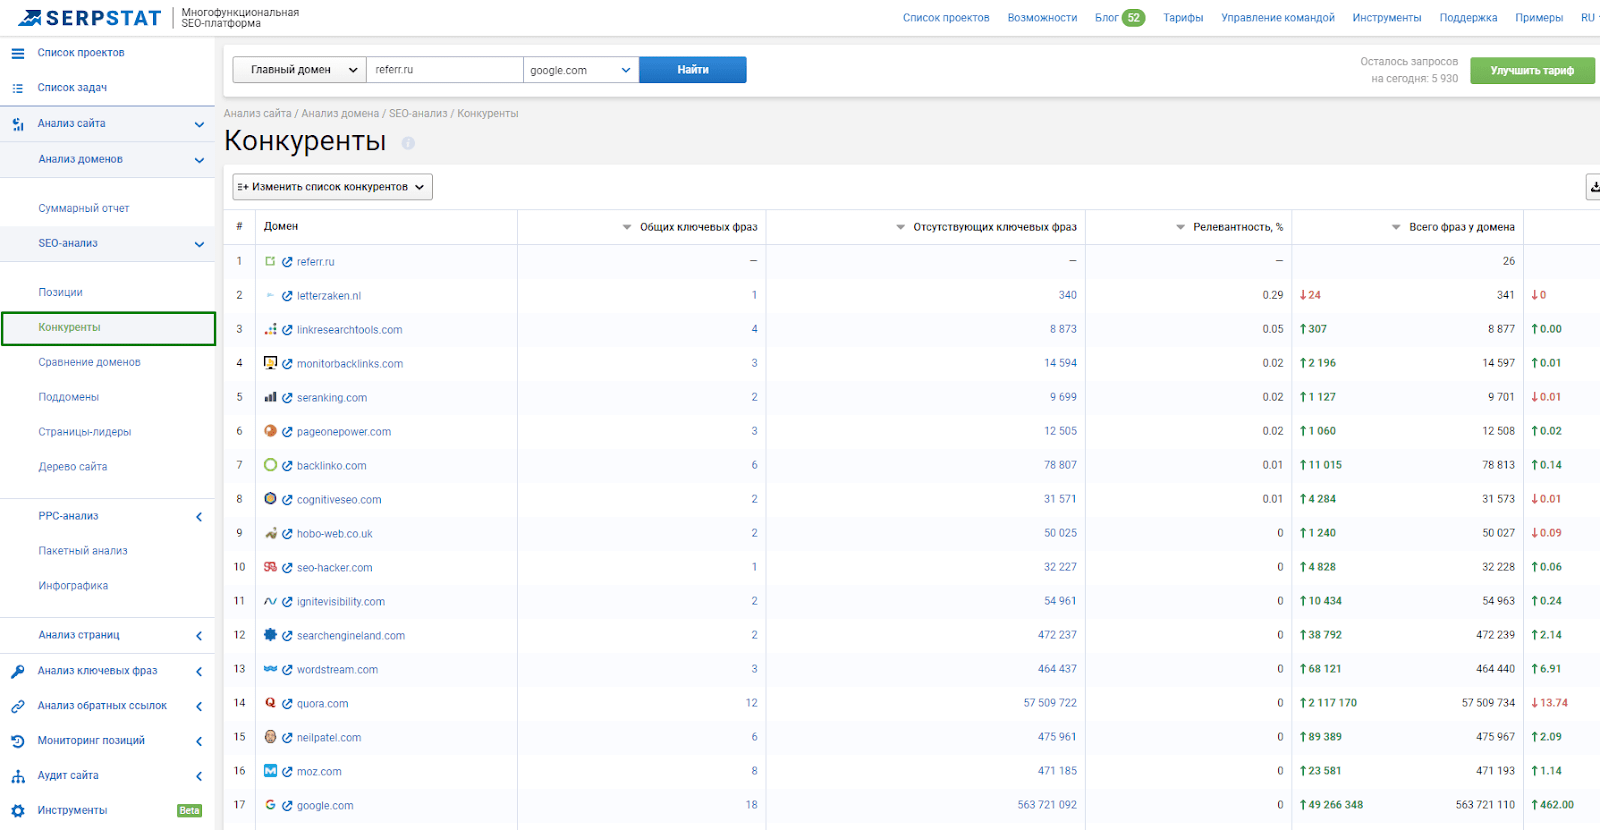Open external link icon for moz.com

287,772
